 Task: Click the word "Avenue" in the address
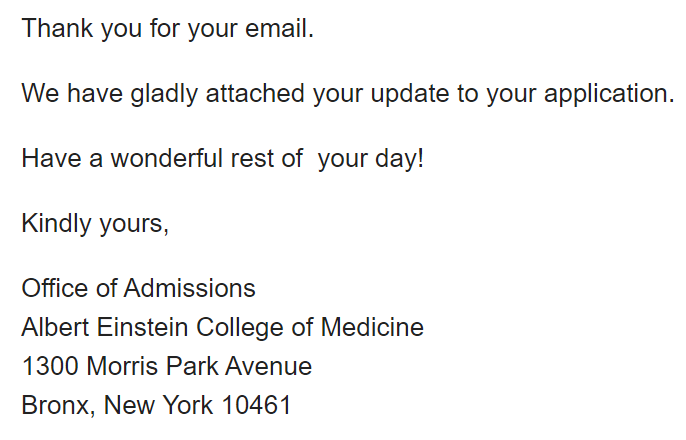point(268,367)
